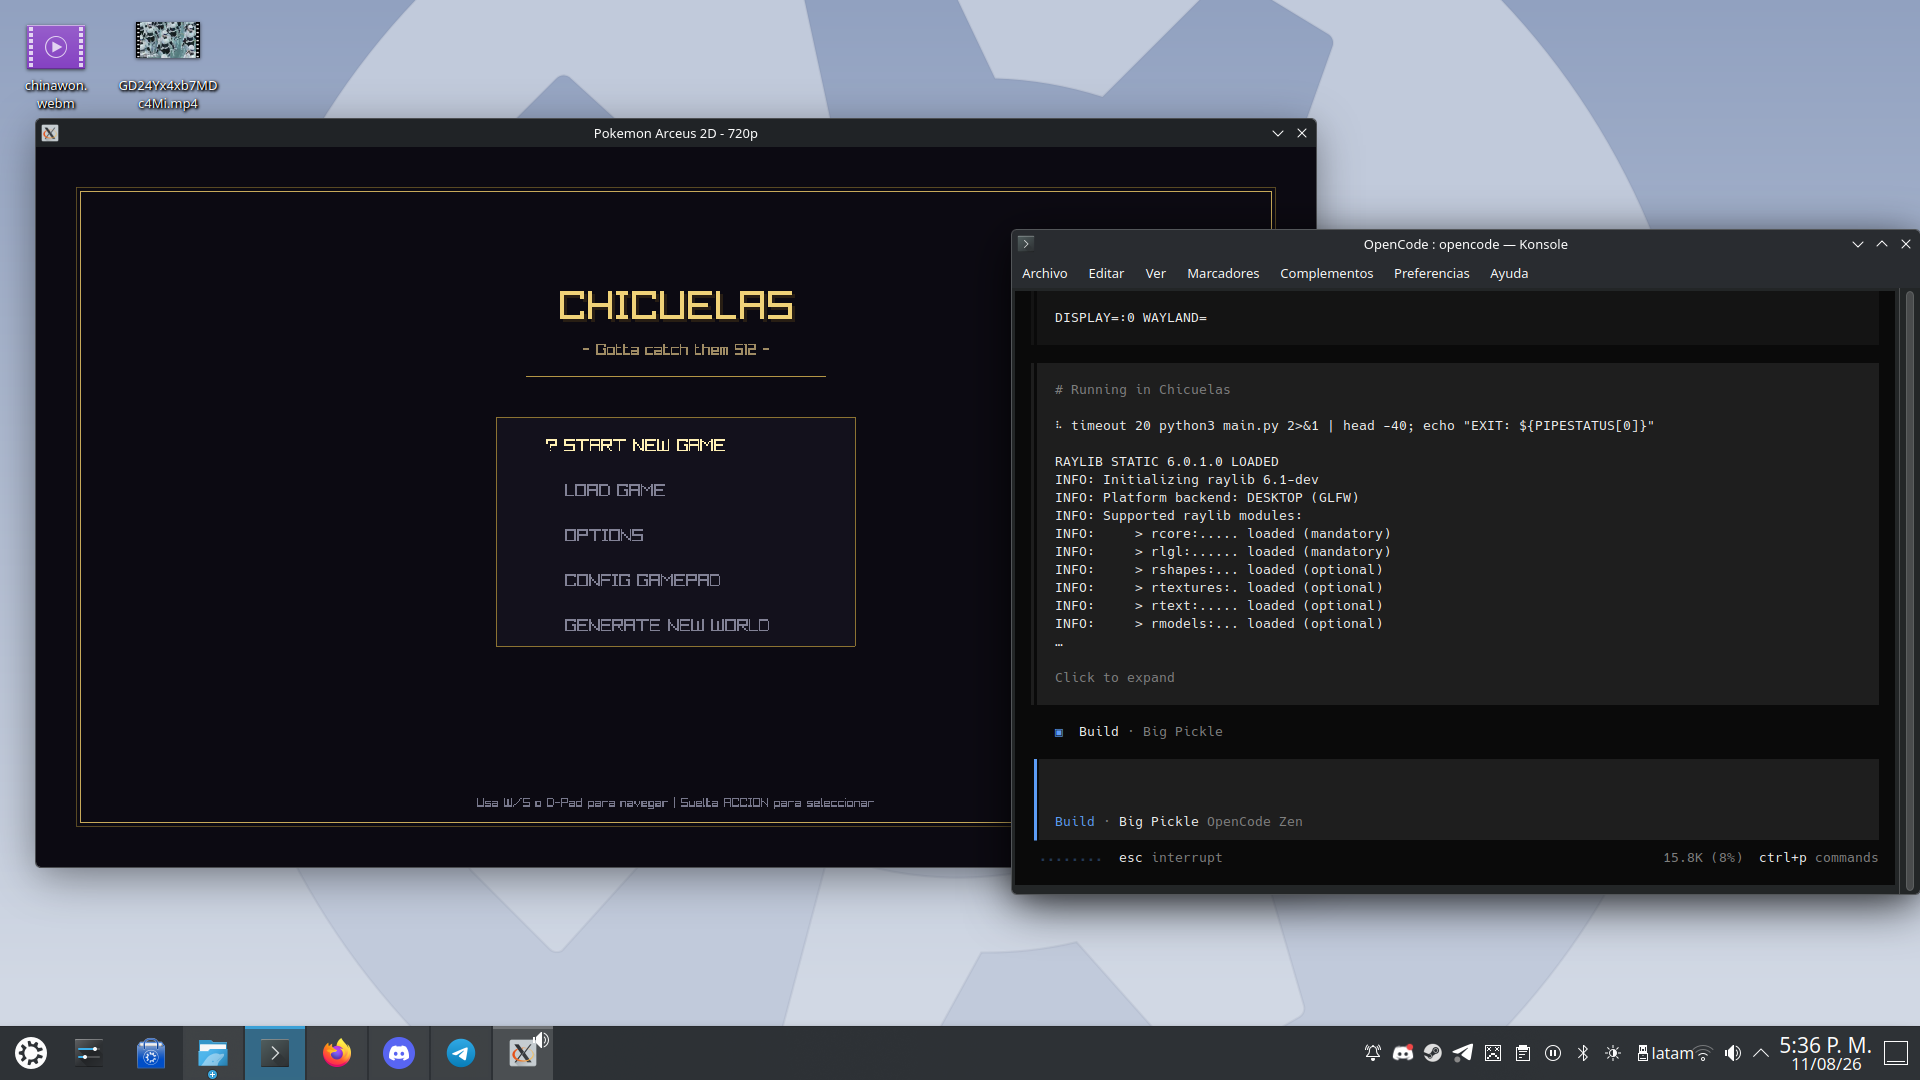Screen dimensions: 1920x1080
Task: Click the "ctrl+p commands" hint in OpenCode
Action: (1818, 857)
